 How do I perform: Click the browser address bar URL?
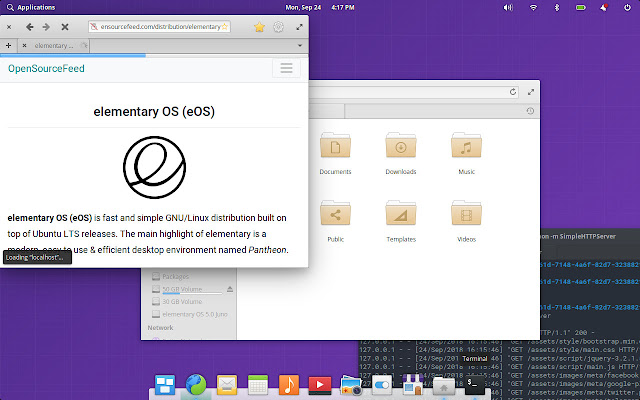[160, 27]
